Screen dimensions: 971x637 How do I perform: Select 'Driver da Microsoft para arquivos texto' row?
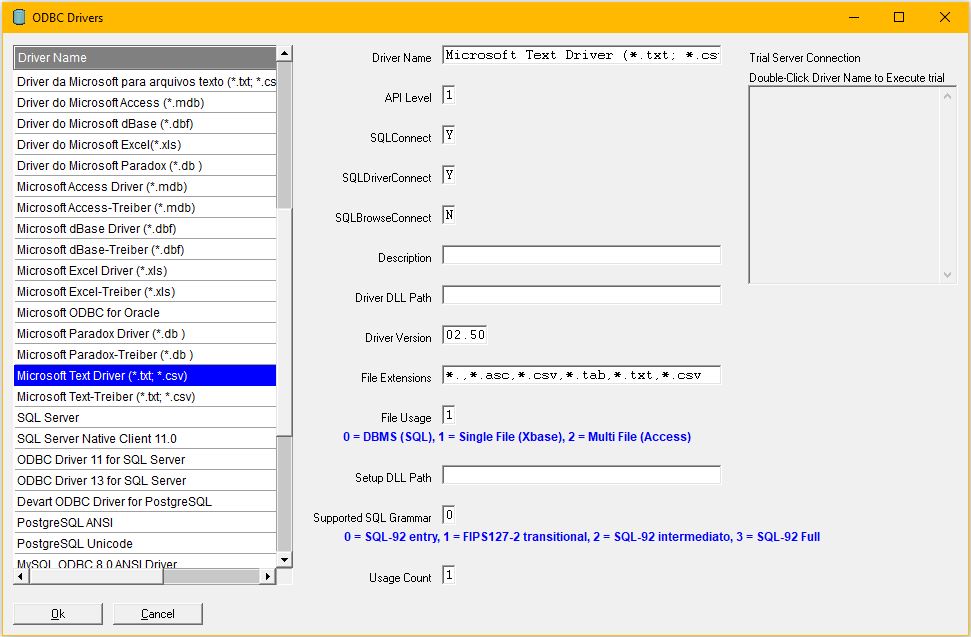(145, 82)
